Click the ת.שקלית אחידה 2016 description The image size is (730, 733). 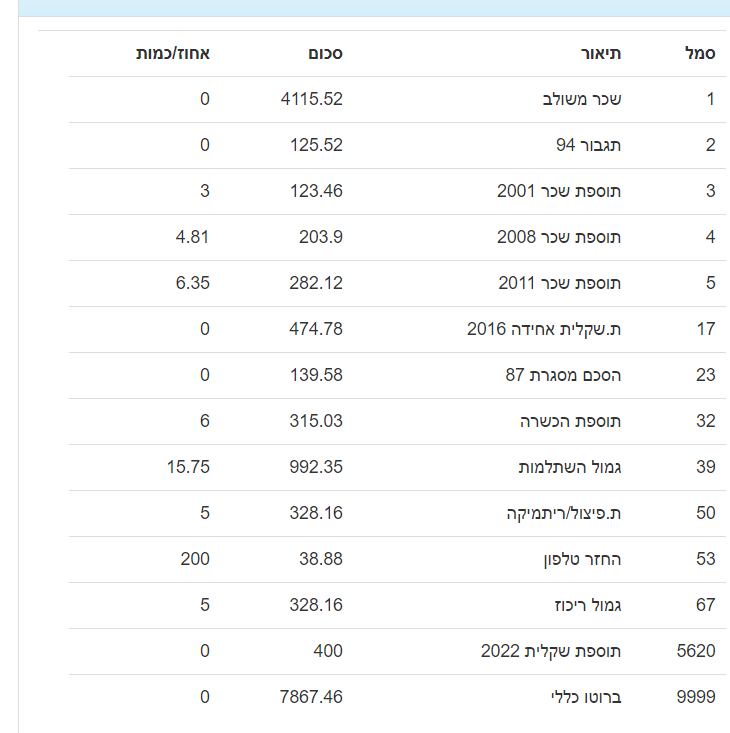[544, 329]
